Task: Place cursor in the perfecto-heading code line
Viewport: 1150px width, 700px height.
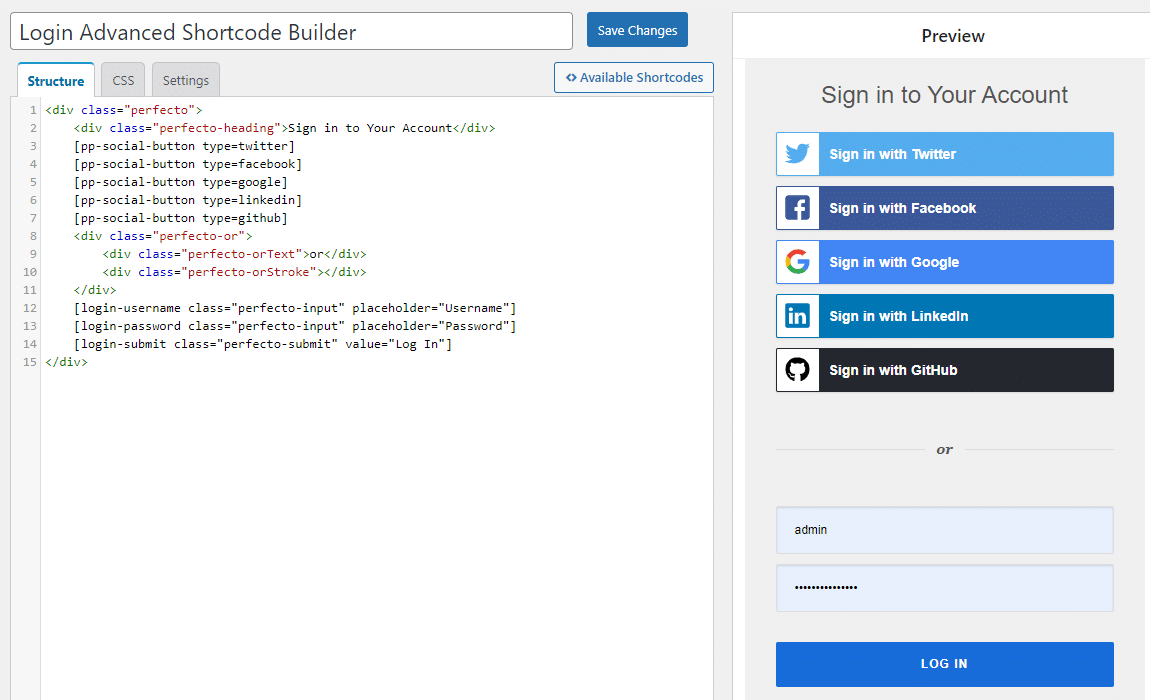Action: (284, 128)
